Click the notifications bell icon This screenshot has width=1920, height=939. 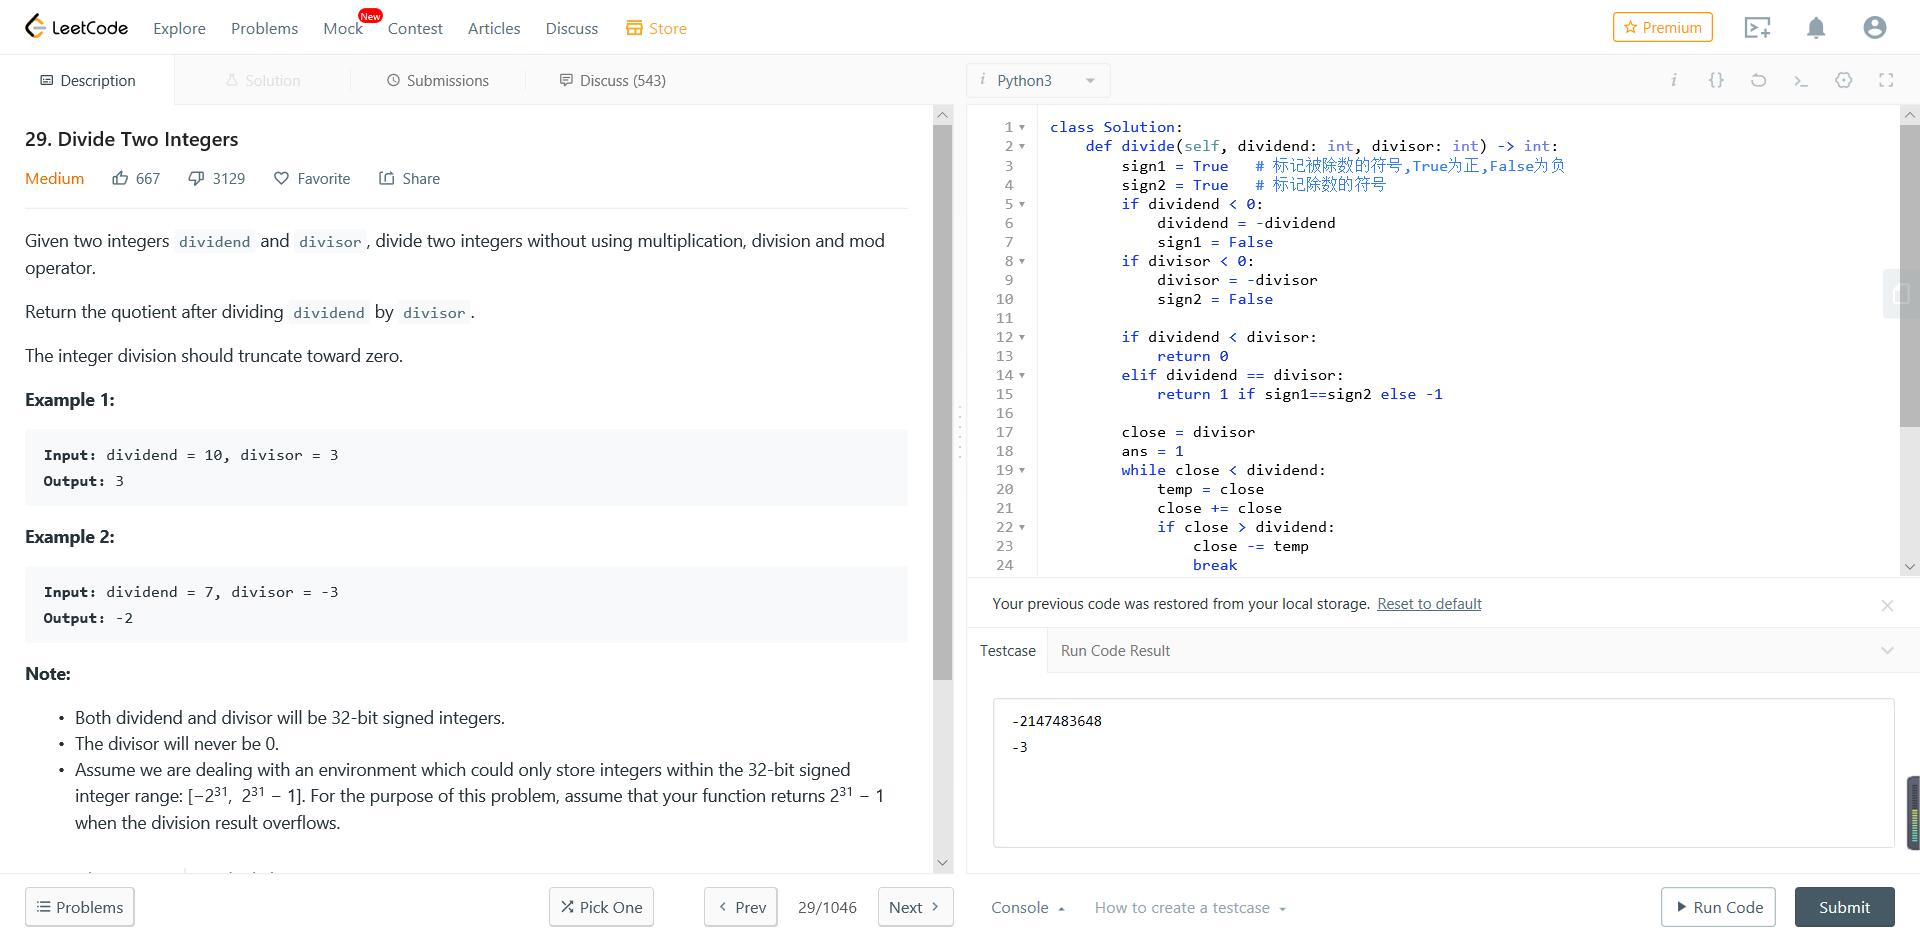1816,28
